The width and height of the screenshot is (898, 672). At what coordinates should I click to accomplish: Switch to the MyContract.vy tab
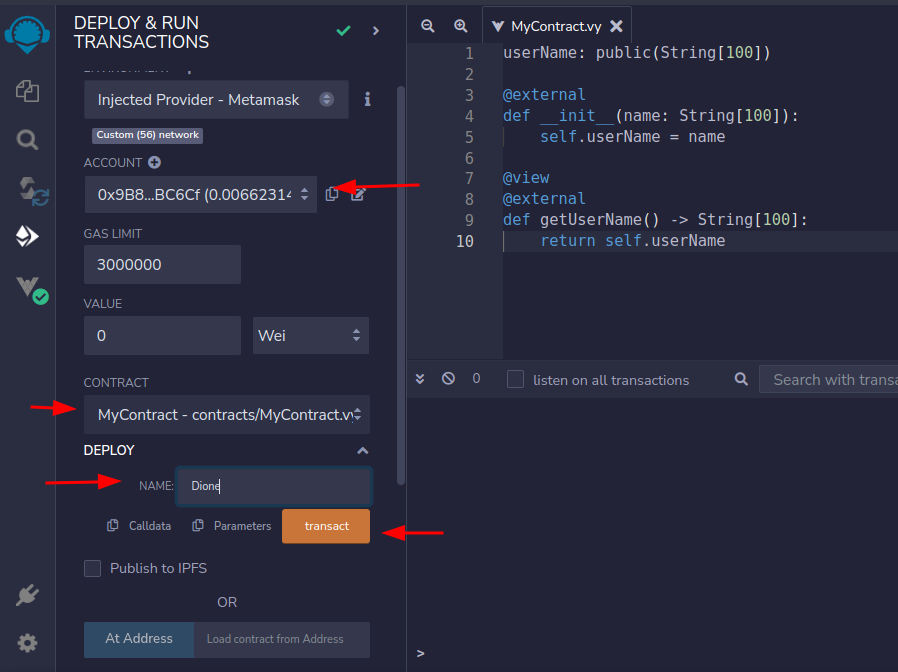click(550, 26)
